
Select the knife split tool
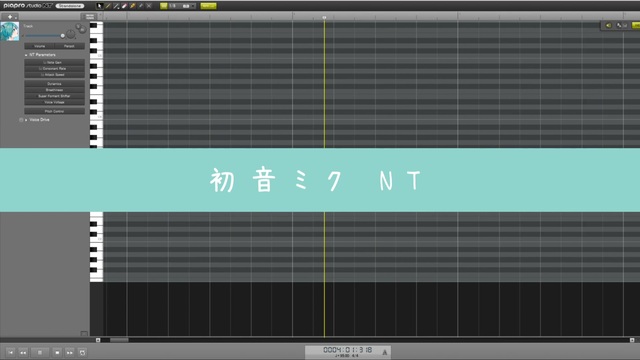coord(141,6)
